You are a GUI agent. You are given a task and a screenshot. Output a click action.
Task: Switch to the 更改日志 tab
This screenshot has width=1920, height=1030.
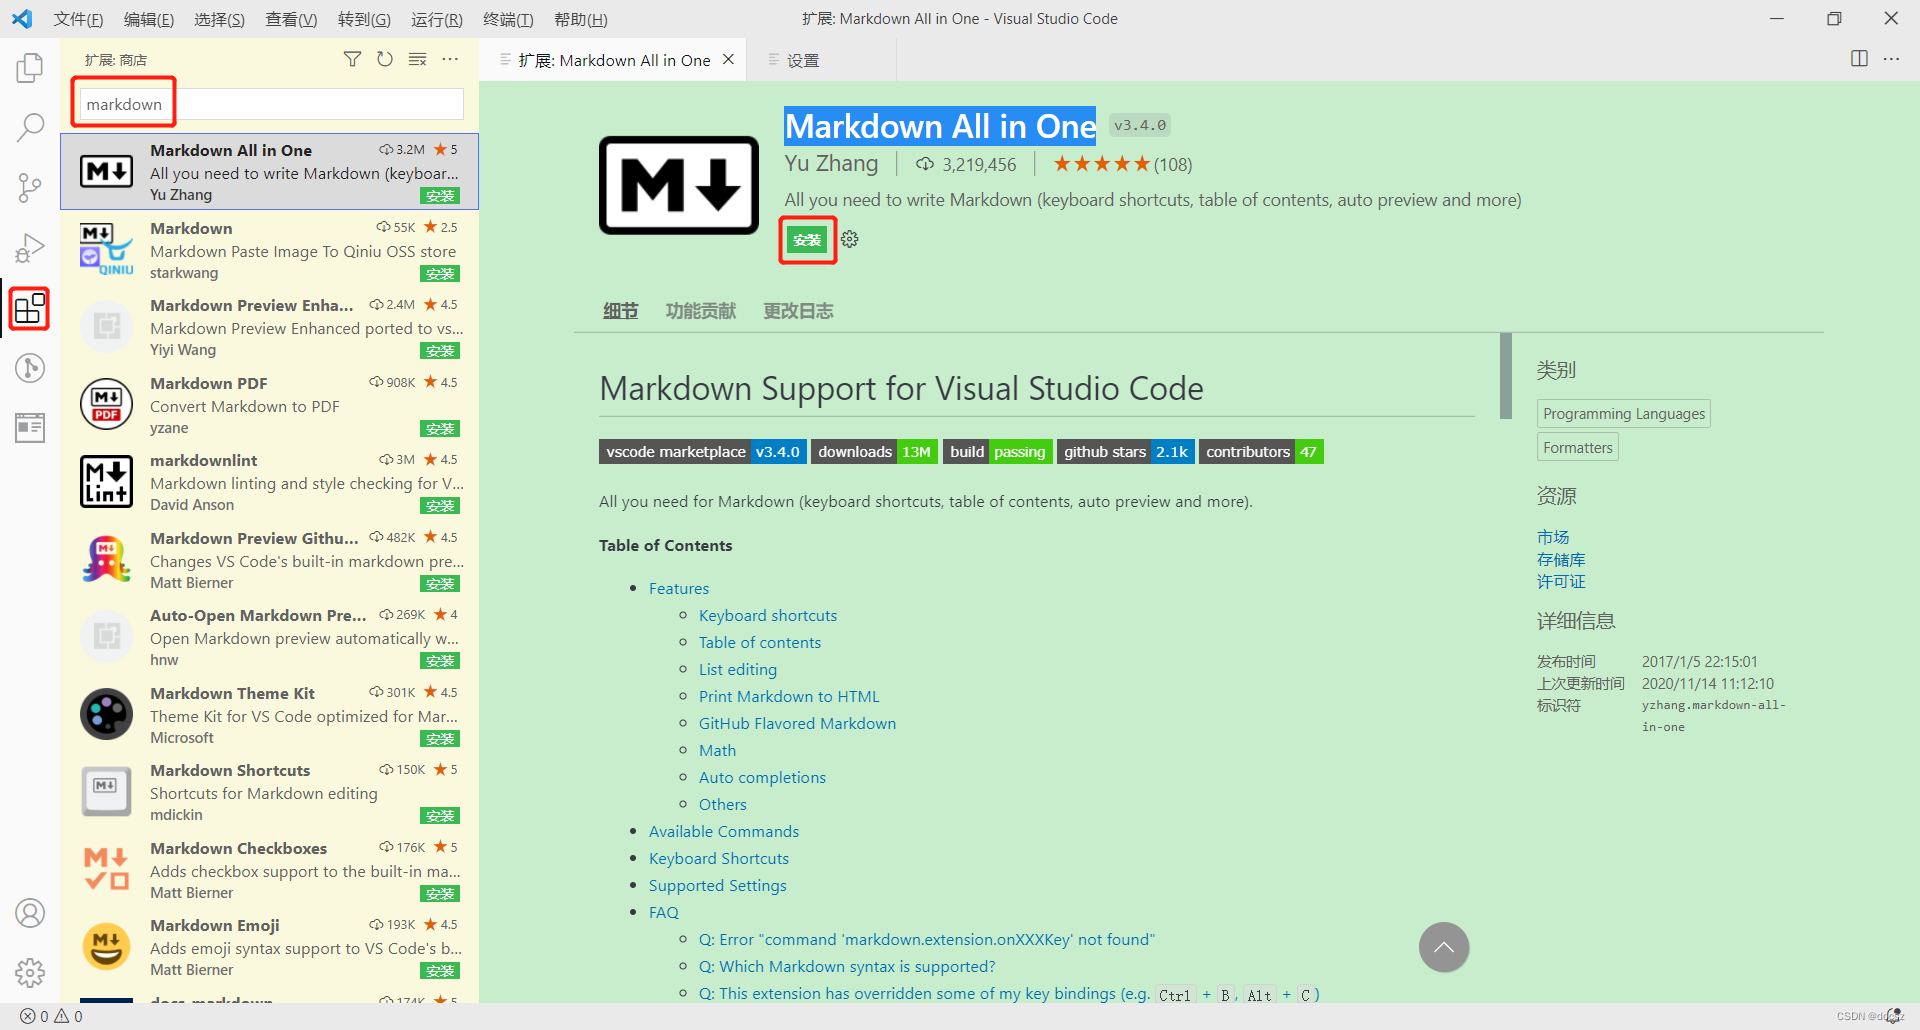click(798, 311)
